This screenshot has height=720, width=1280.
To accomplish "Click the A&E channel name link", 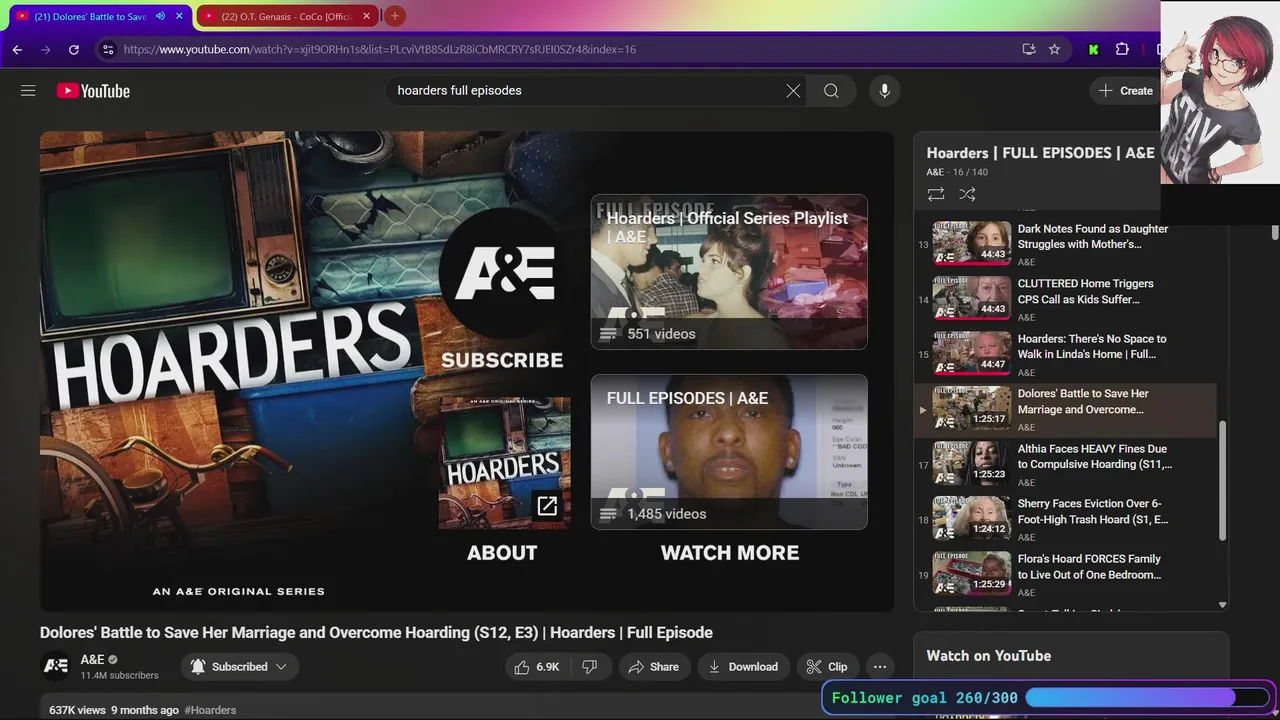I will 92,660.
